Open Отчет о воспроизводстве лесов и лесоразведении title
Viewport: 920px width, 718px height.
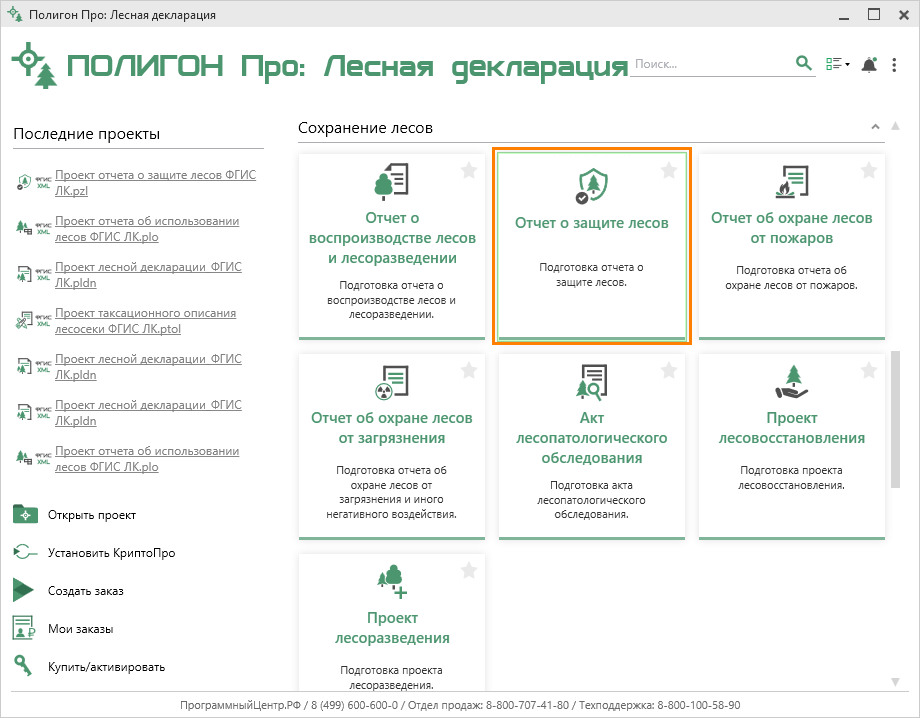[x=392, y=238]
